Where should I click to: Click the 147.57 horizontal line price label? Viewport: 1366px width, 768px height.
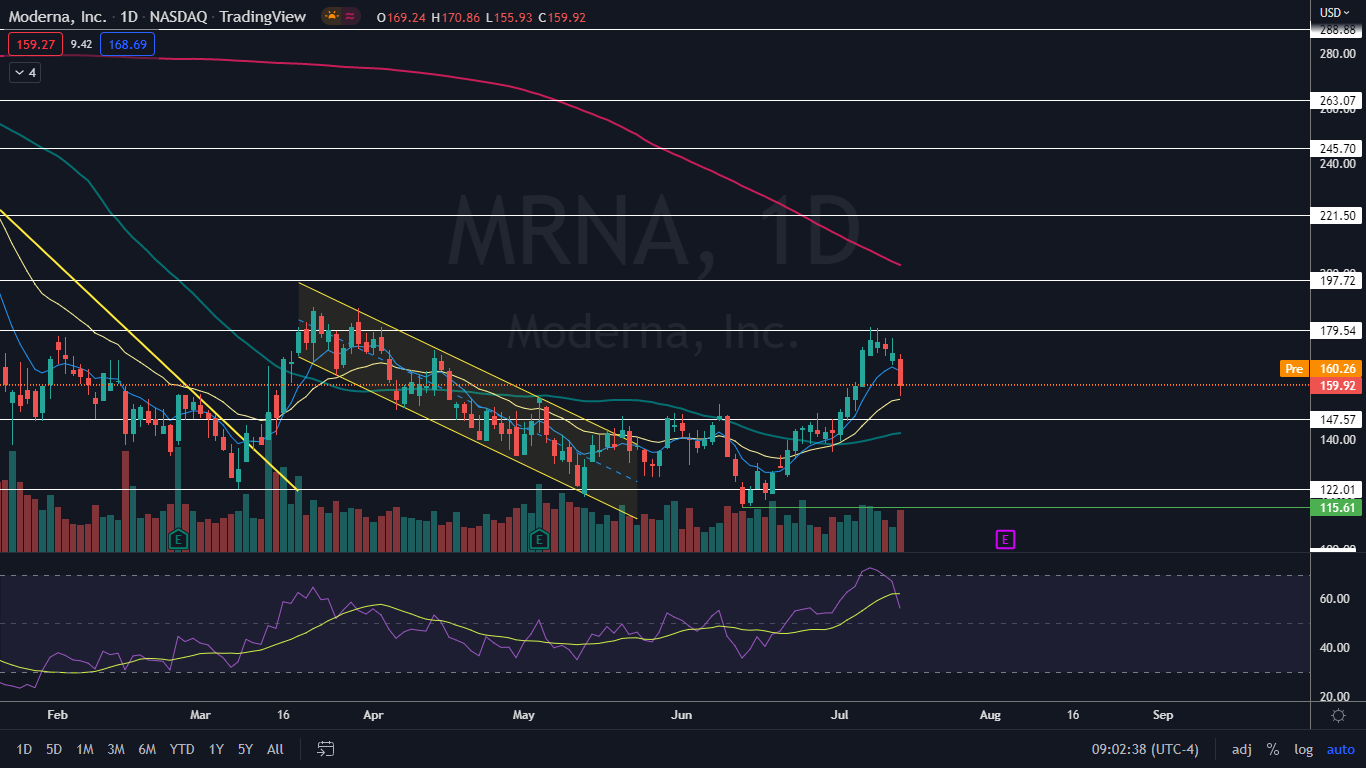[1337, 420]
